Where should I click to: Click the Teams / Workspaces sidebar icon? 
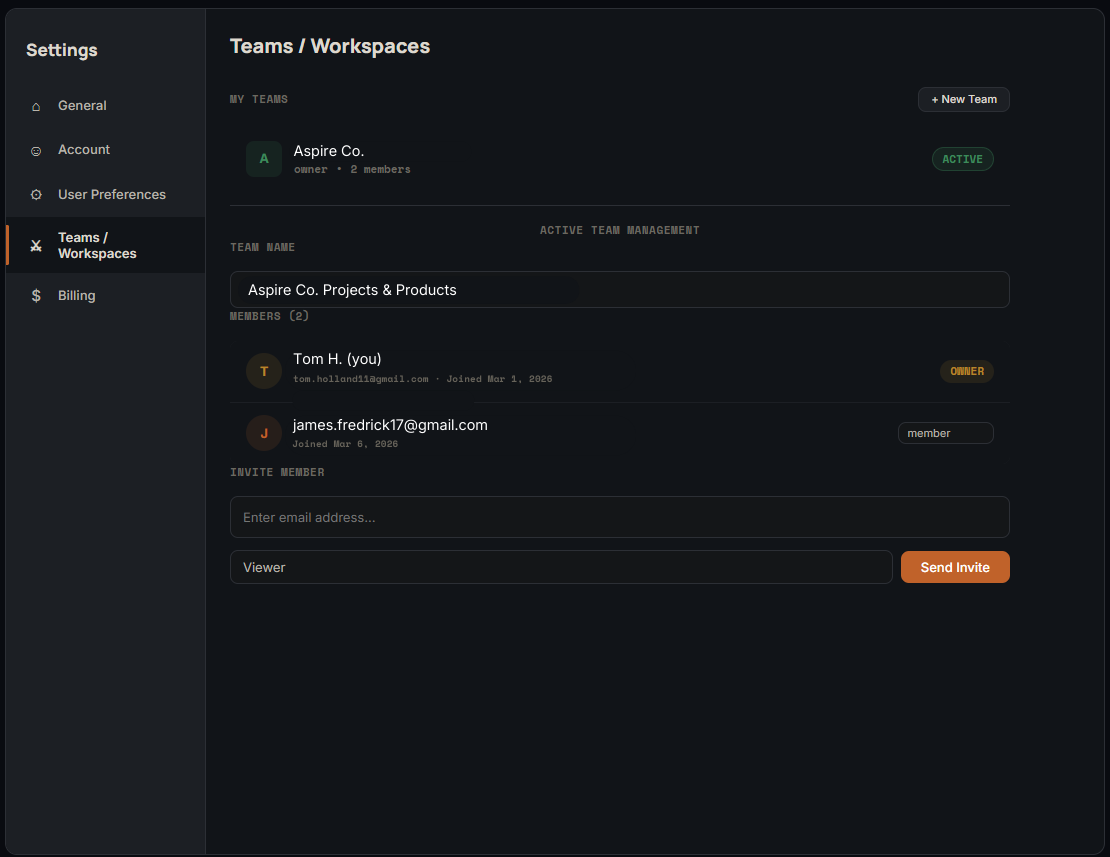(x=36, y=245)
